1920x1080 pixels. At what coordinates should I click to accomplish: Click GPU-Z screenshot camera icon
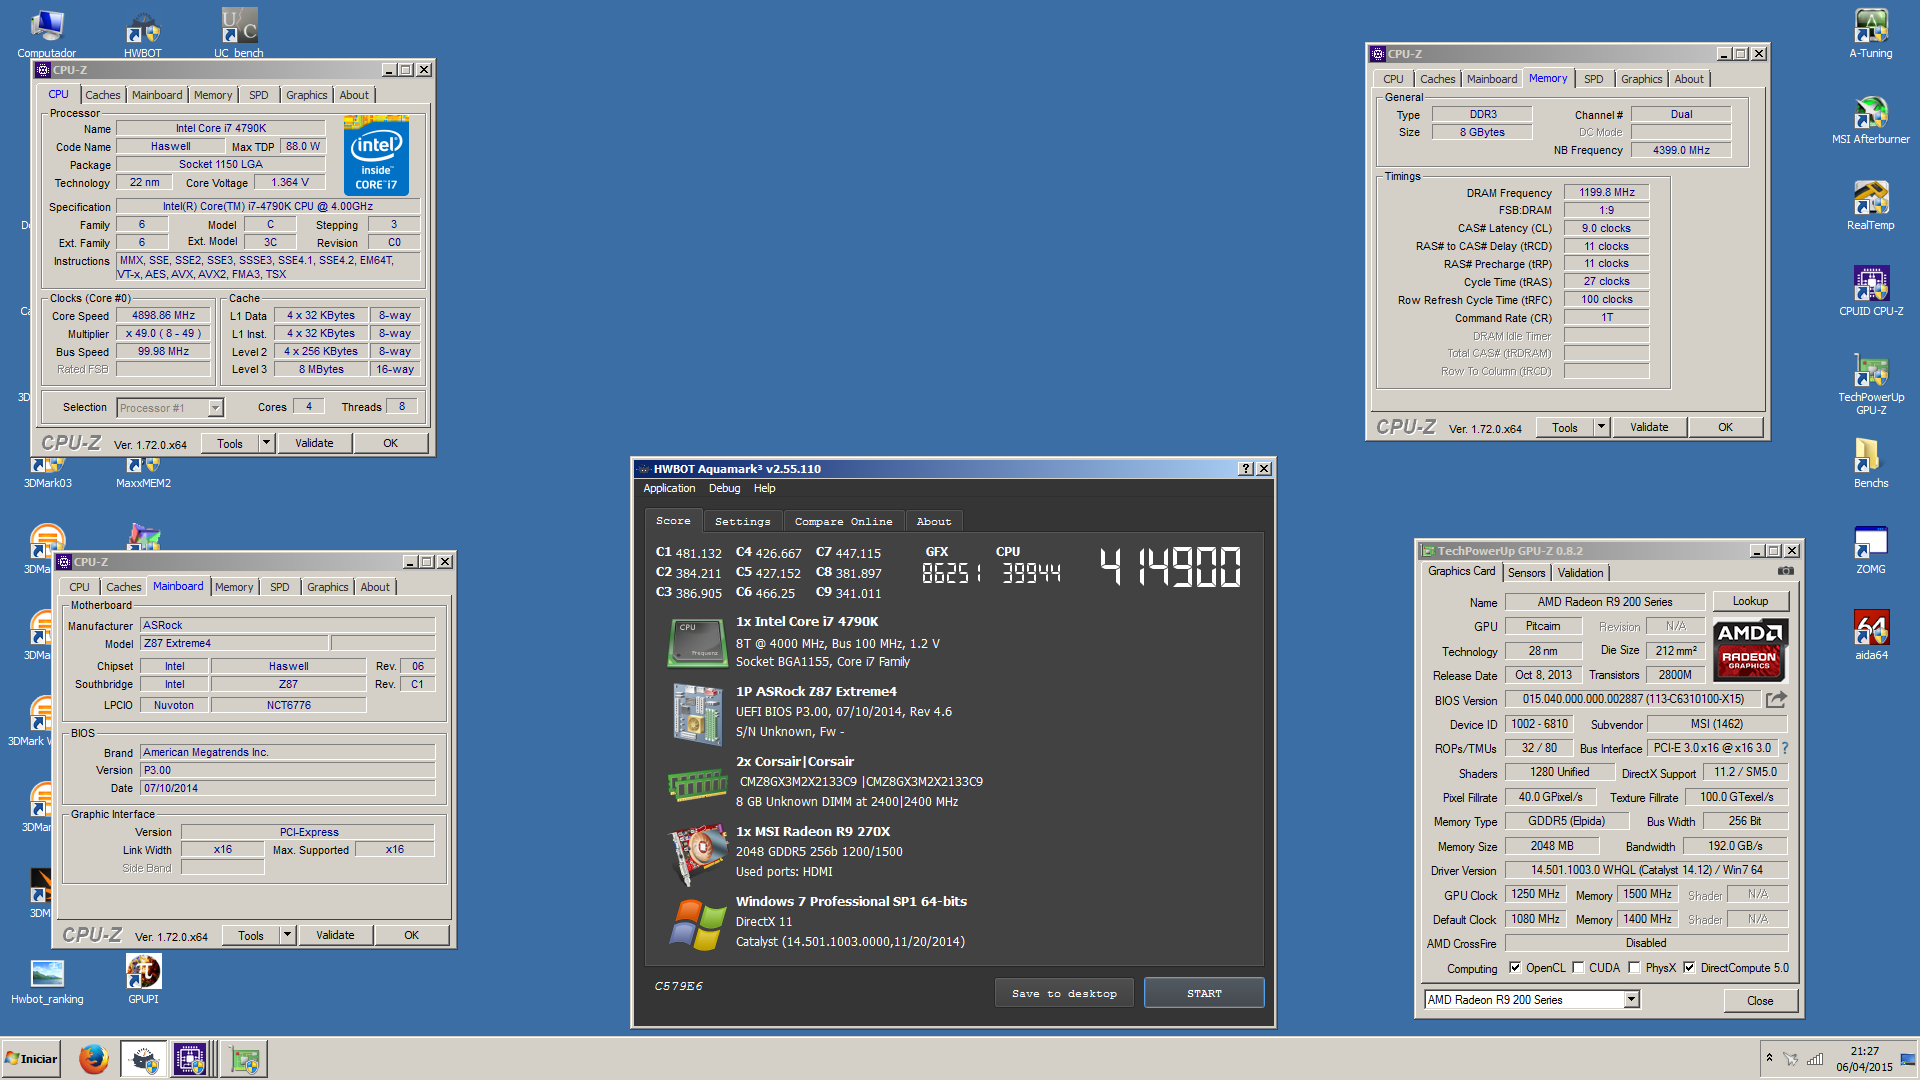tap(1785, 571)
